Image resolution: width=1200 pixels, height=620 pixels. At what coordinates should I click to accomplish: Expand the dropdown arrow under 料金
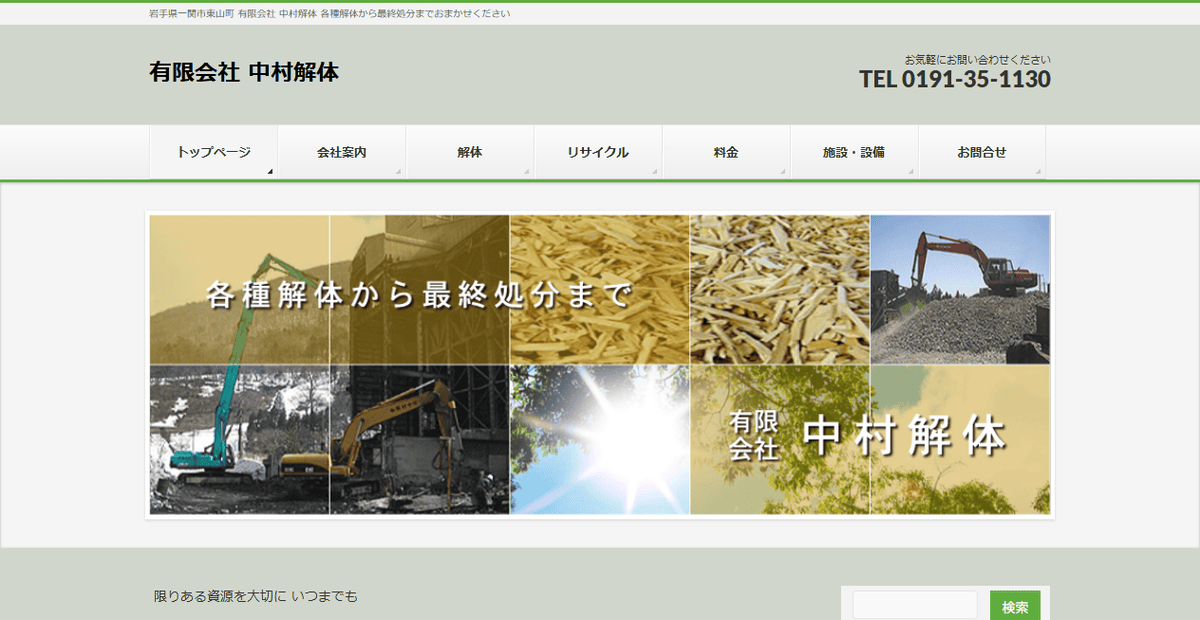[783, 169]
